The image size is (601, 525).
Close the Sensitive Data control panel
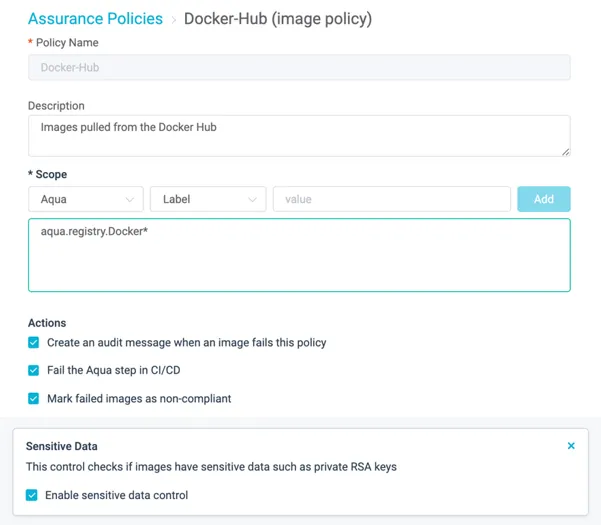tap(571, 446)
